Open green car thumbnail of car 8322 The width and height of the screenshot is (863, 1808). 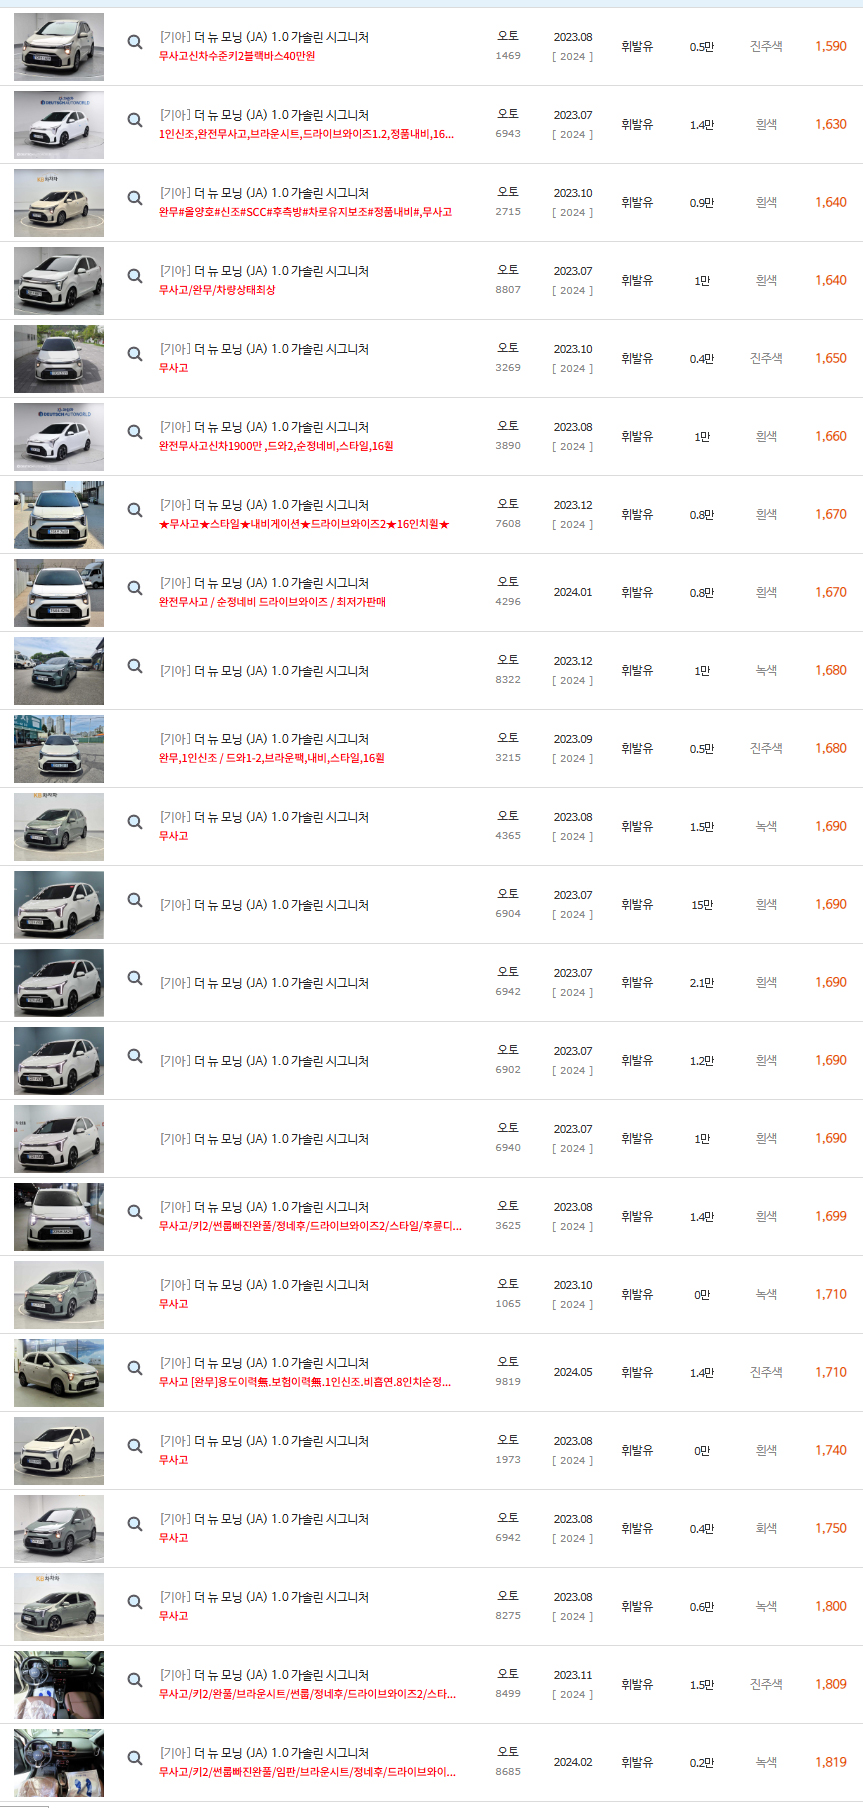(59, 671)
